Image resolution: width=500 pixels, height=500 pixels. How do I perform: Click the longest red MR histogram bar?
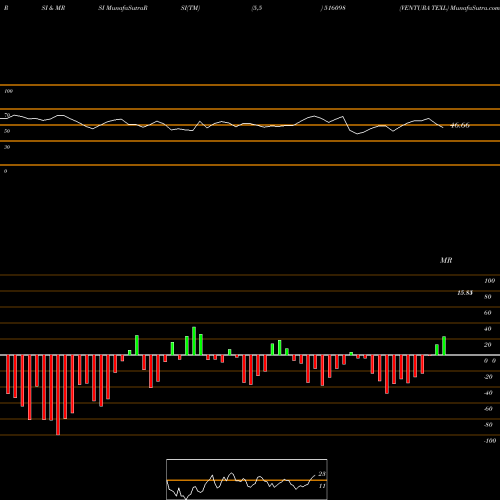coord(58,395)
